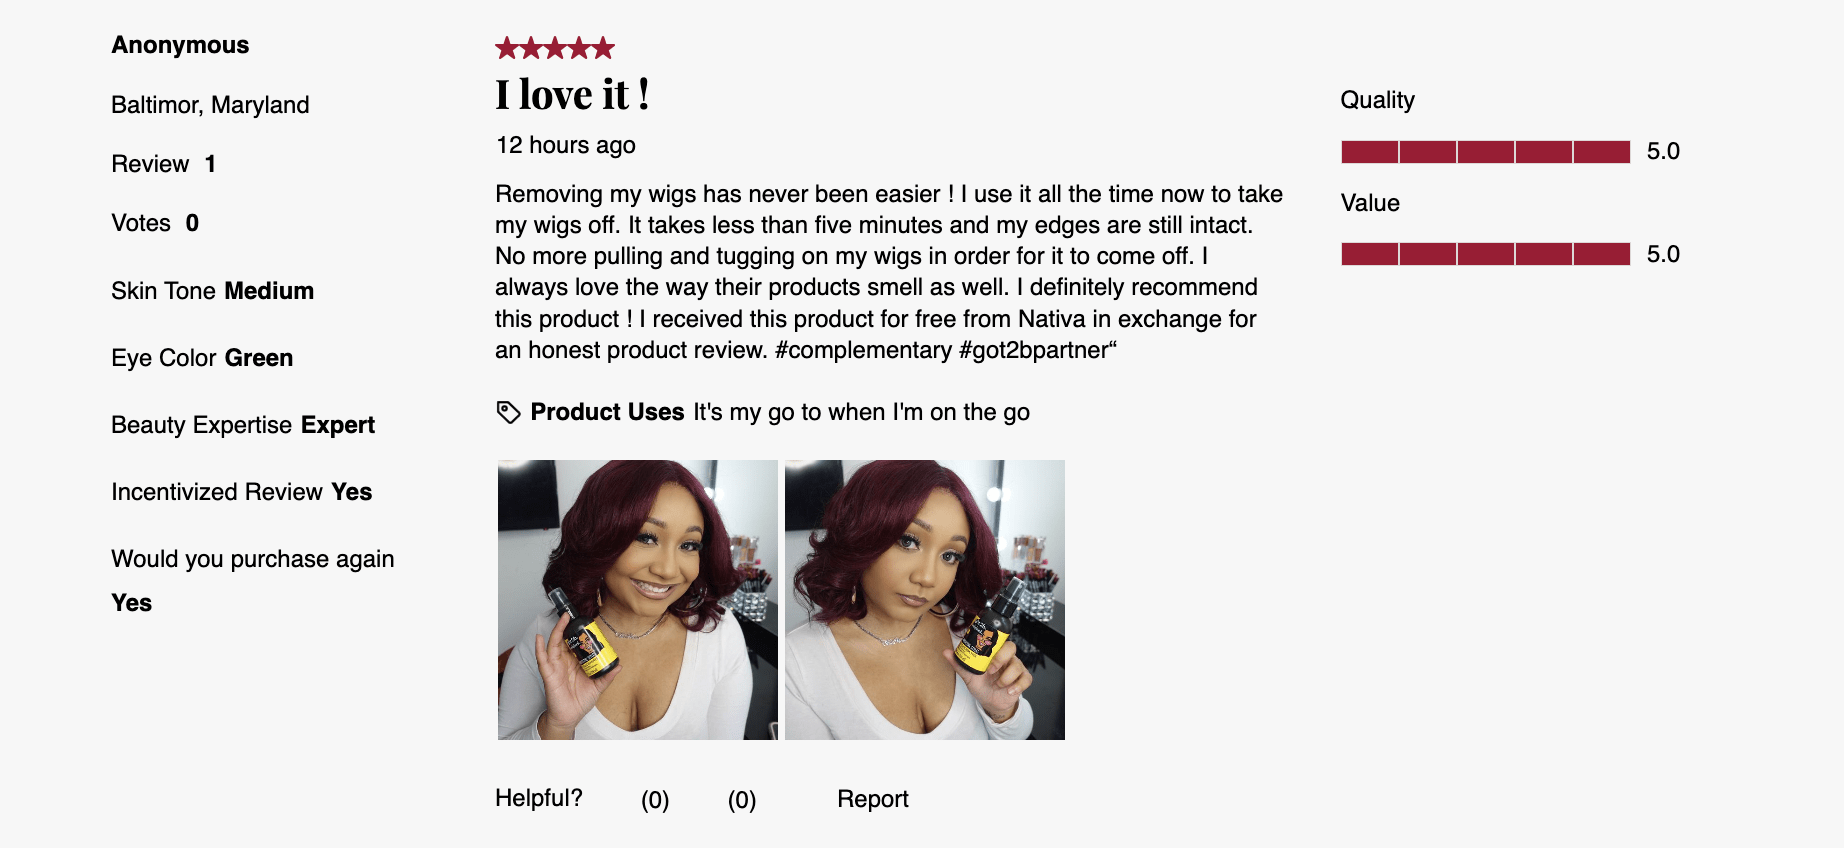
Task: Click the Skin Tone Medium attribute
Action: click(x=213, y=291)
